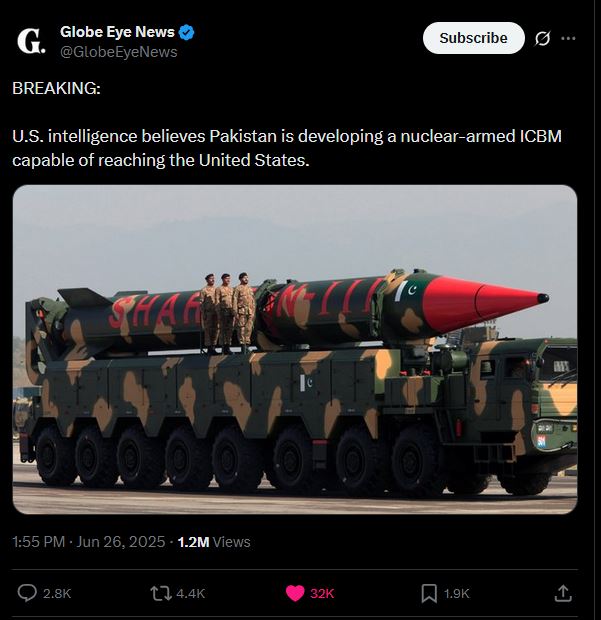Click the Subscribe button
Viewport: 601px width, 620px height.
click(473, 38)
